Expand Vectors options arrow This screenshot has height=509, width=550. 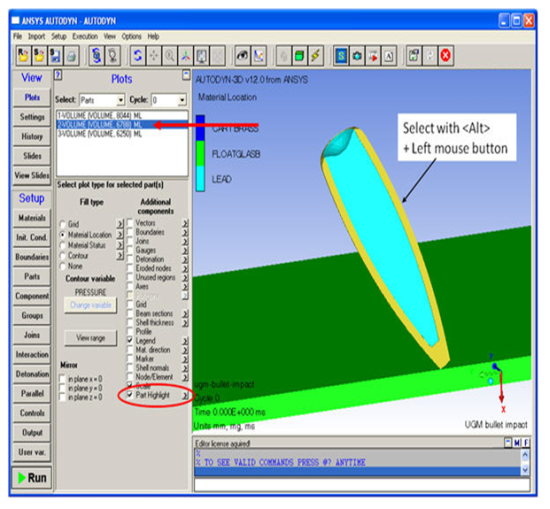click(185, 223)
